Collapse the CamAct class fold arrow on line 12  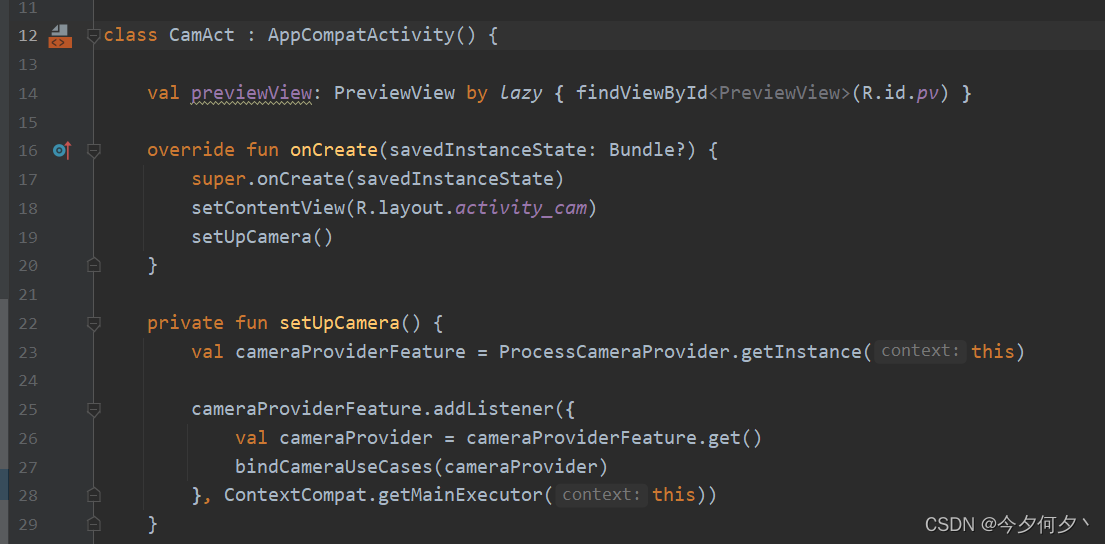click(93, 35)
